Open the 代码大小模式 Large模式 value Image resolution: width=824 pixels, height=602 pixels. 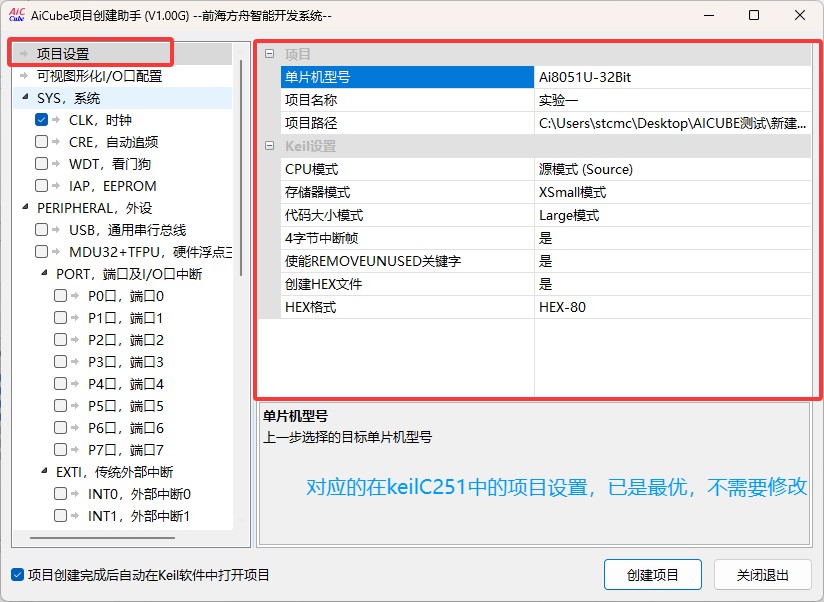coord(672,215)
